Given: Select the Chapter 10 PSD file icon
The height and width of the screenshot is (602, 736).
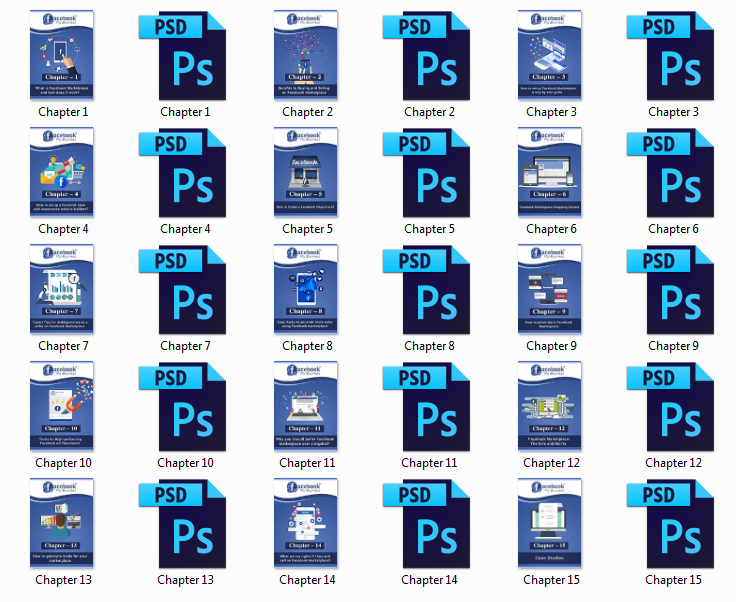Looking at the screenshot, I should click(x=183, y=407).
